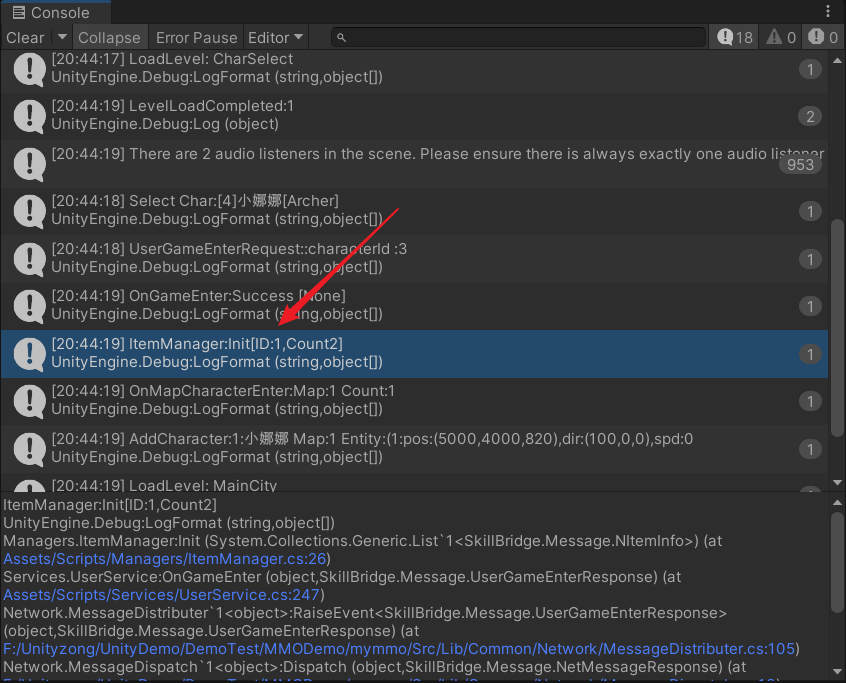Open the Editor dropdown menu
Image resolution: width=846 pixels, height=683 pixels.
coord(276,37)
